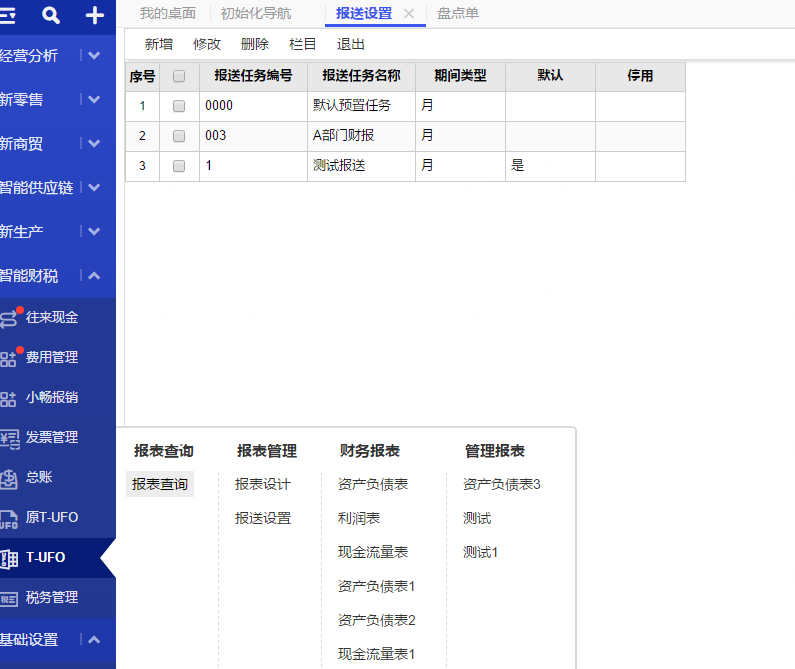Open 测试 under 管理报表
The image size is (795, 669).
tap(477, 518)
